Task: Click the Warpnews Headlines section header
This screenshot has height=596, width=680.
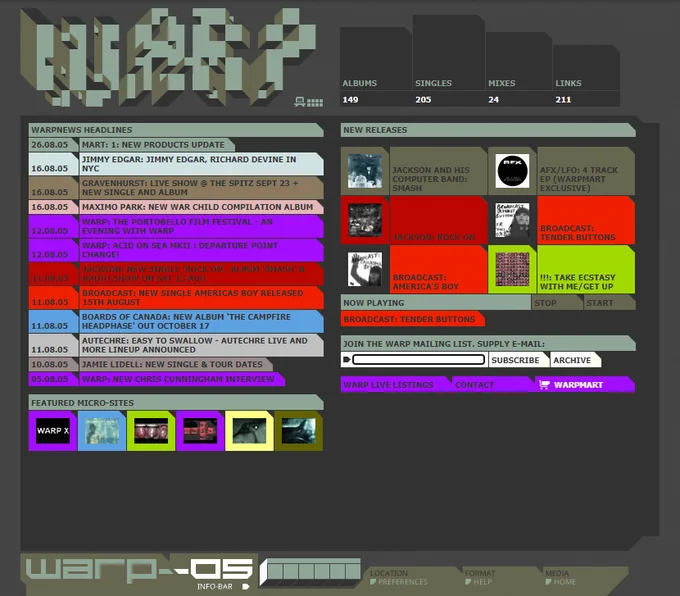Action: [176, 130]
